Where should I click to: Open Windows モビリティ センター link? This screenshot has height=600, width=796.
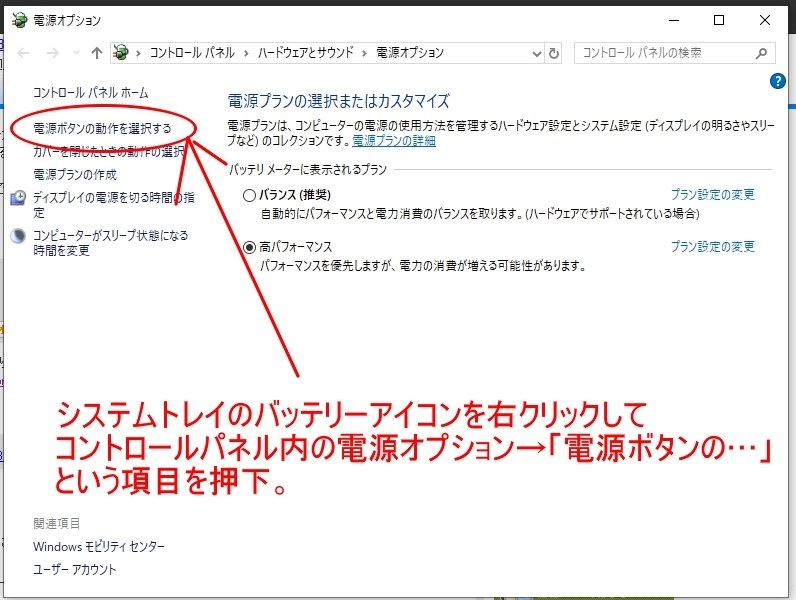point(99,547)
